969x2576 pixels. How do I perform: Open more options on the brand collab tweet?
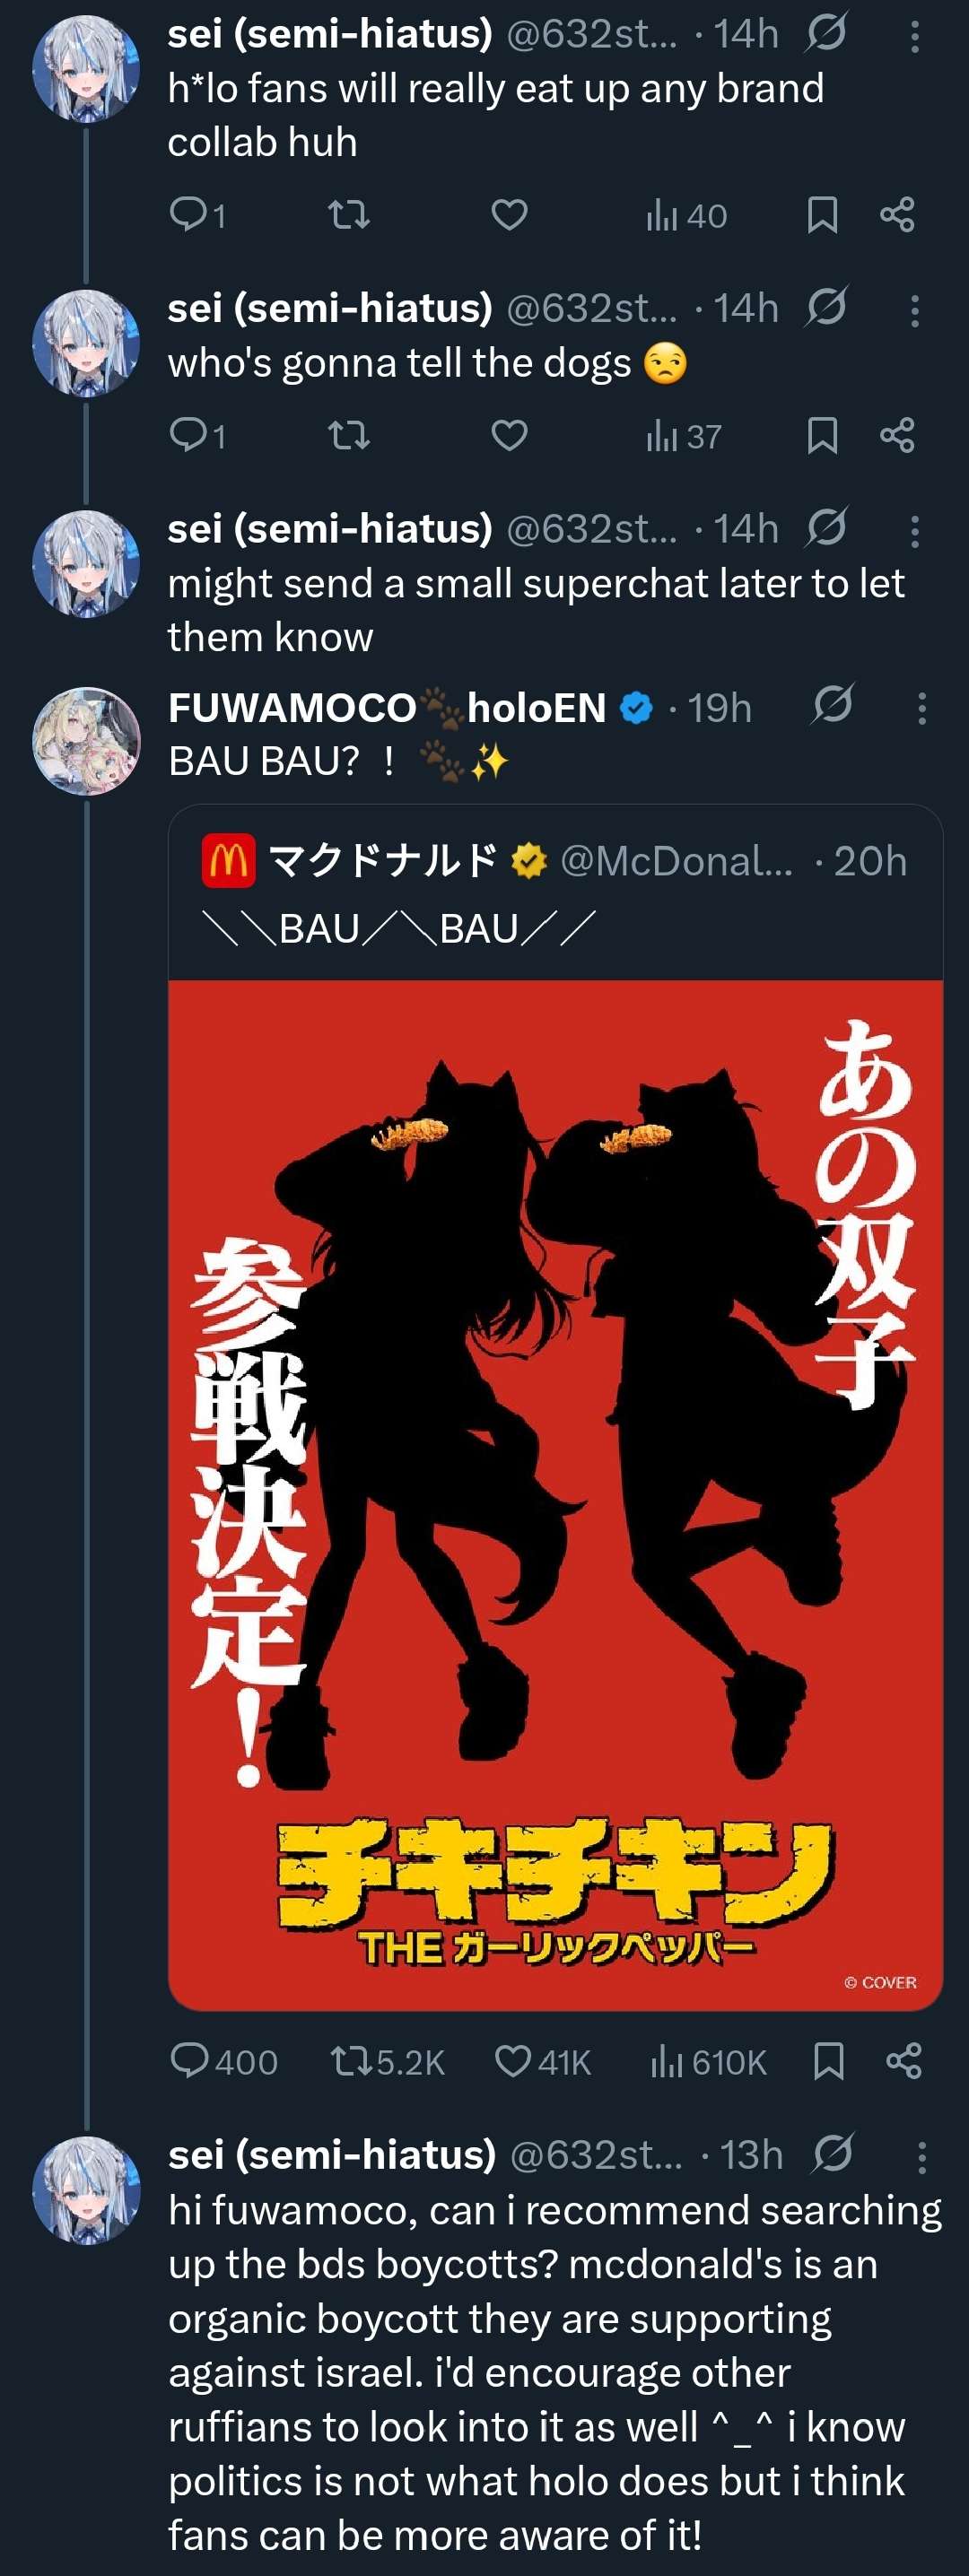(914, 37)
